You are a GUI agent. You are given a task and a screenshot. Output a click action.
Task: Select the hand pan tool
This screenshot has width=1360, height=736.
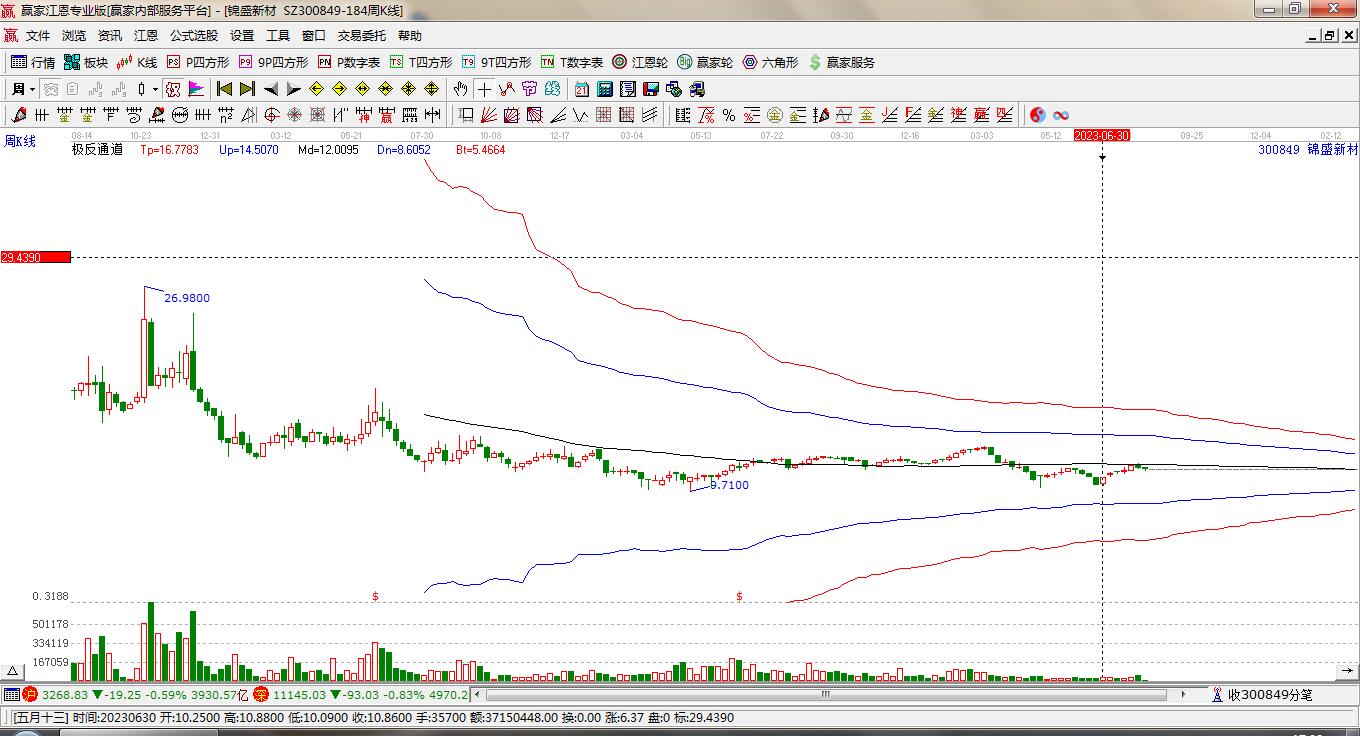(460, 89)
